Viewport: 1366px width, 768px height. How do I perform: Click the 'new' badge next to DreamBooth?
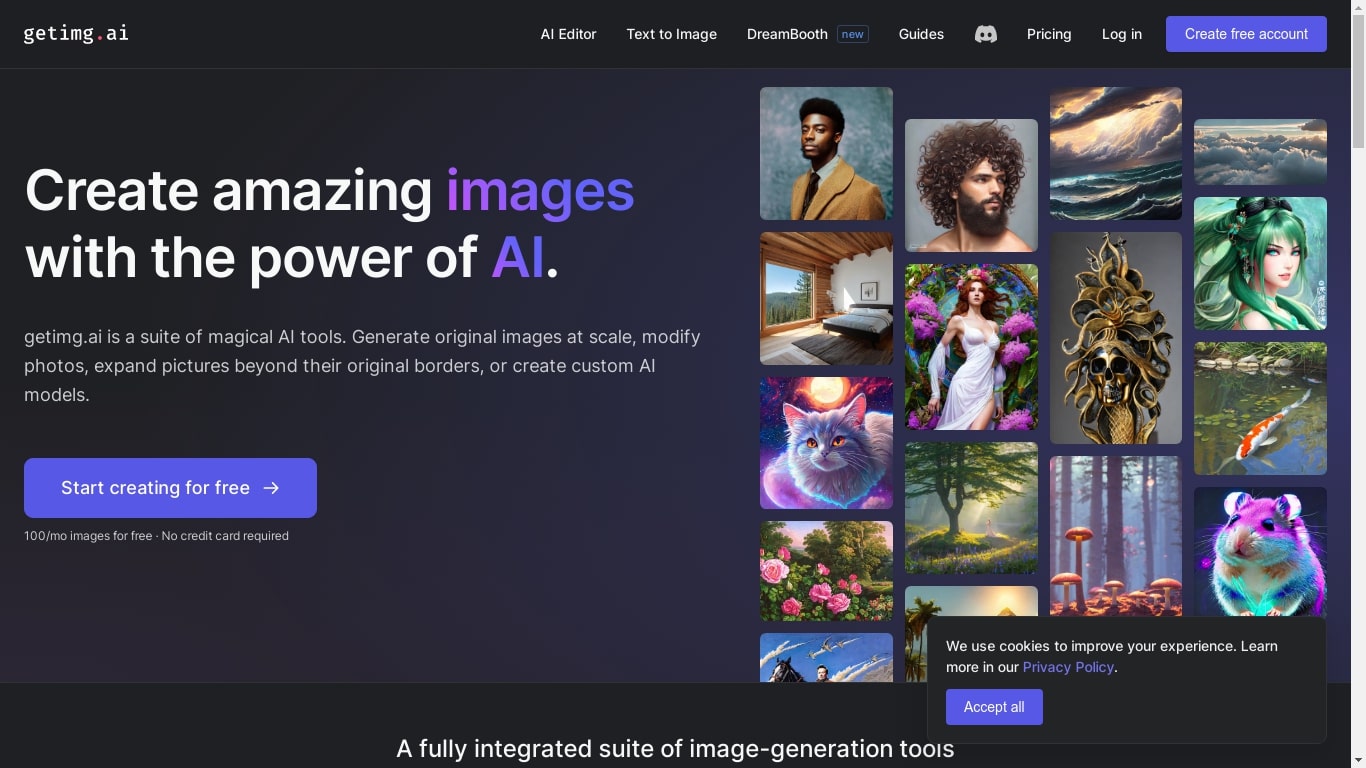[x=852, y=34]
